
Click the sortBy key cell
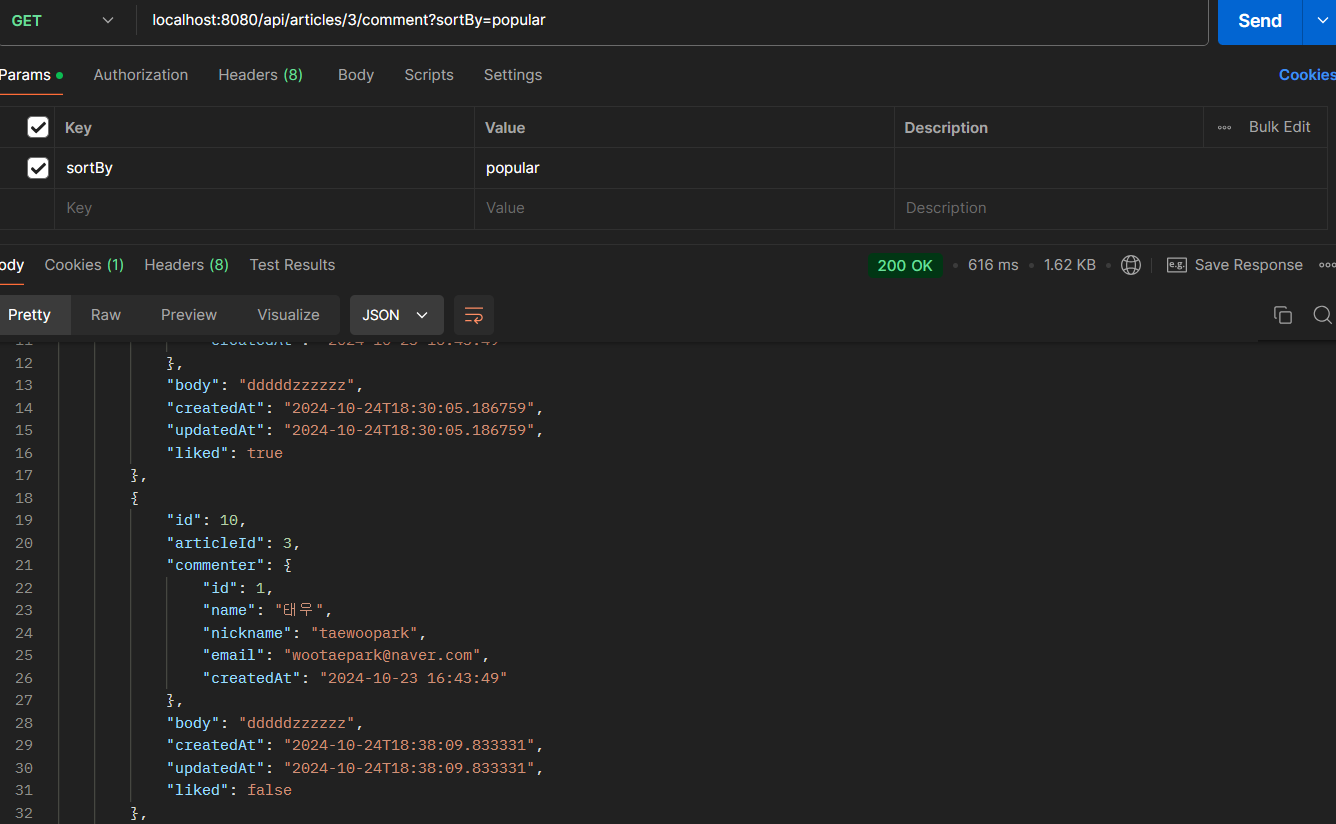[264, 168]
